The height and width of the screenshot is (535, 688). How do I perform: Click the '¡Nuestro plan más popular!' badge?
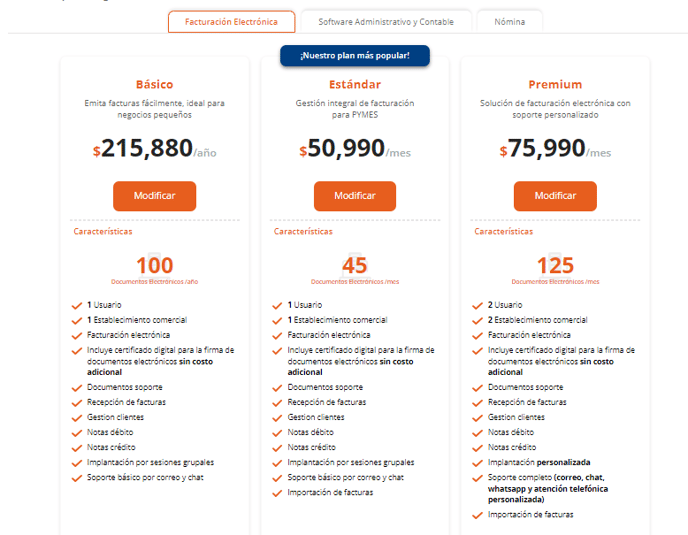coord(354,55)
